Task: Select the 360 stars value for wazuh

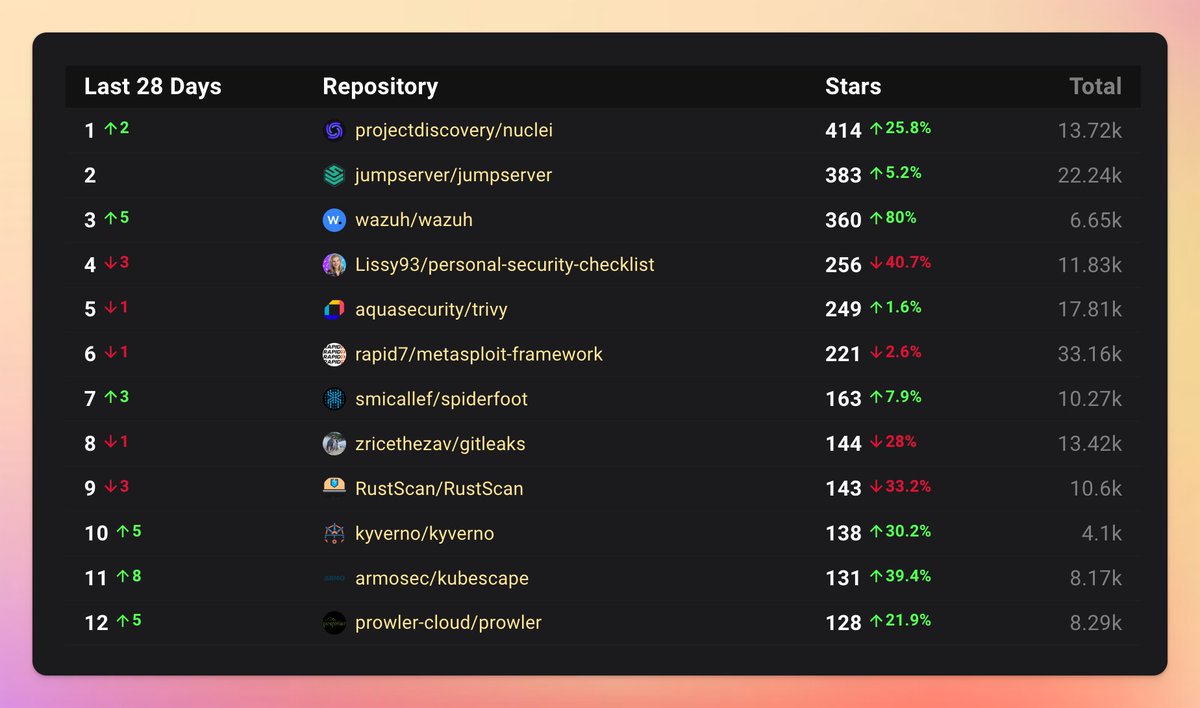Action: (843, 220)
